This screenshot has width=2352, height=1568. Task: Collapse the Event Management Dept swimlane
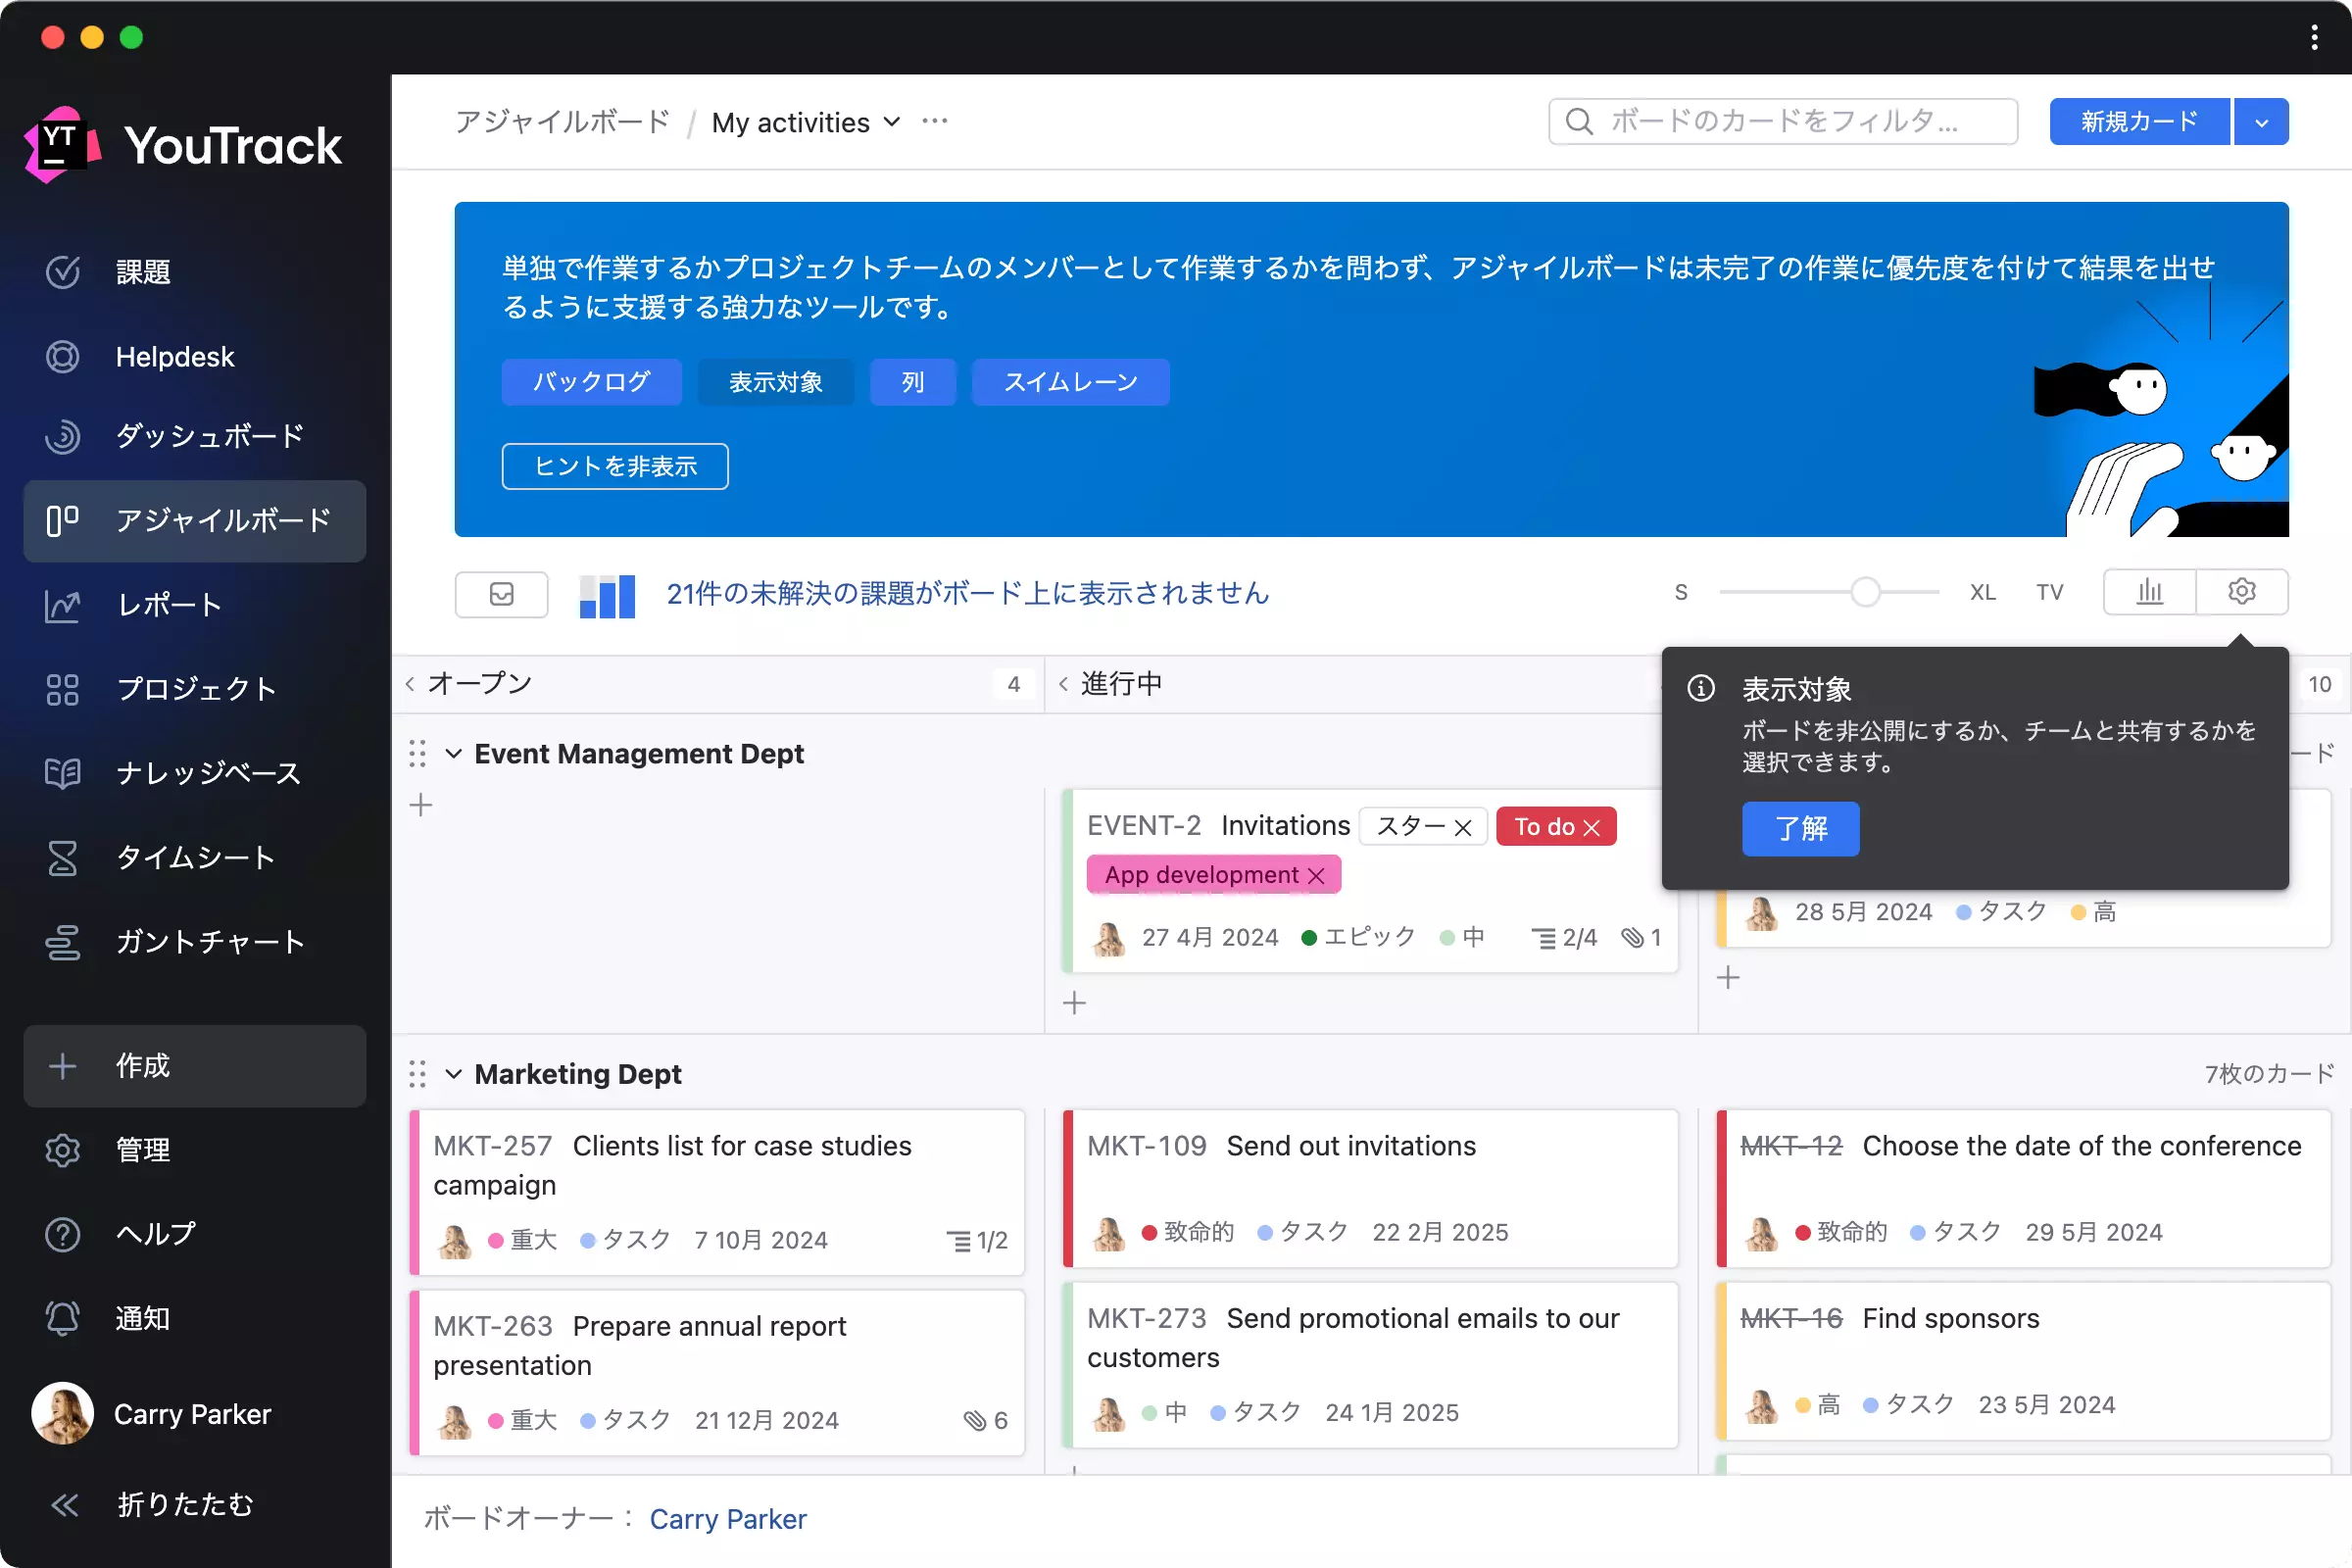tap(453, 753)
